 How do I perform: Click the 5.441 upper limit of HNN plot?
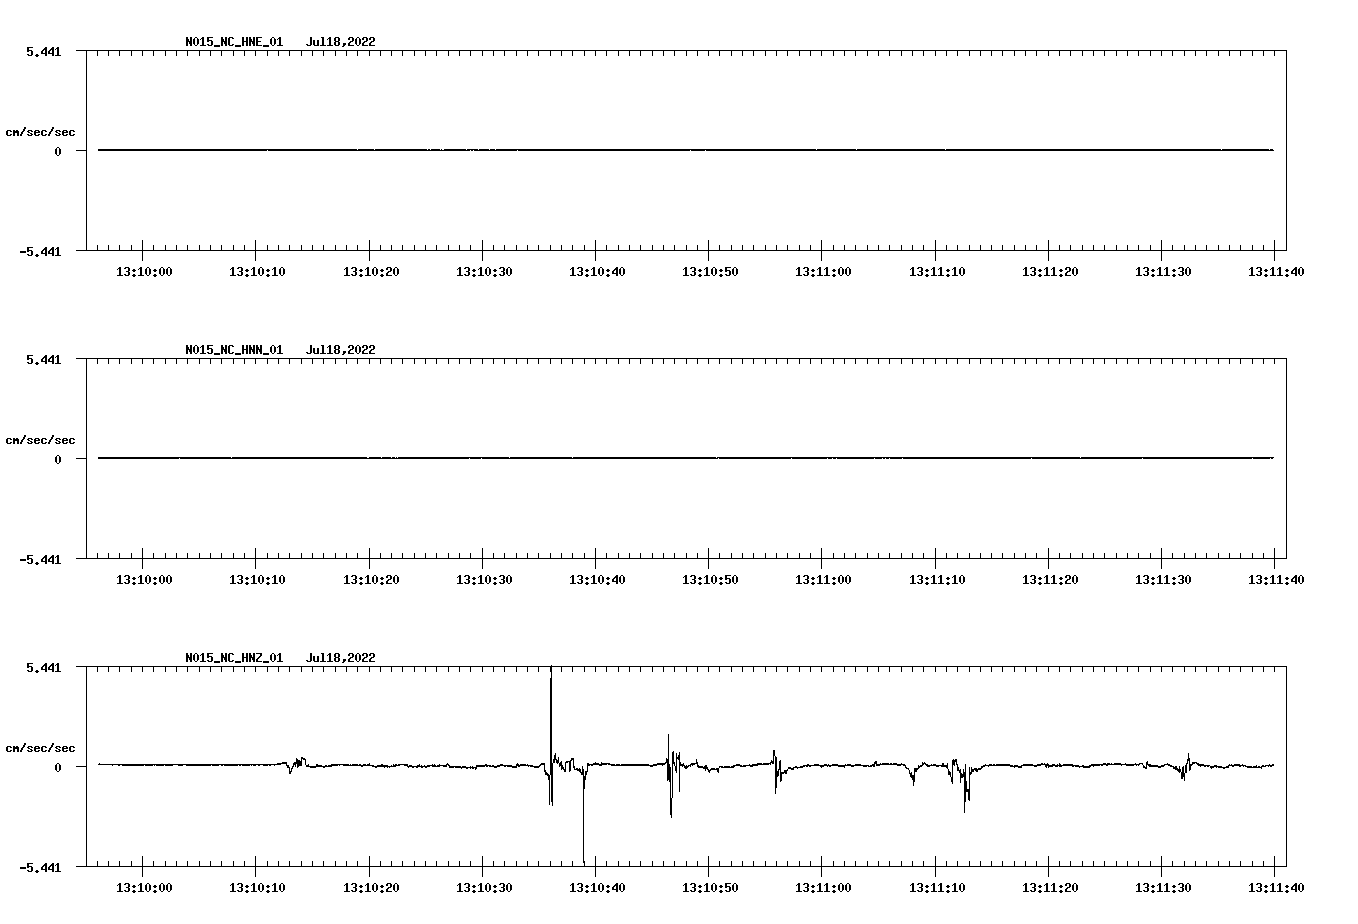click(x=43, y=359)
